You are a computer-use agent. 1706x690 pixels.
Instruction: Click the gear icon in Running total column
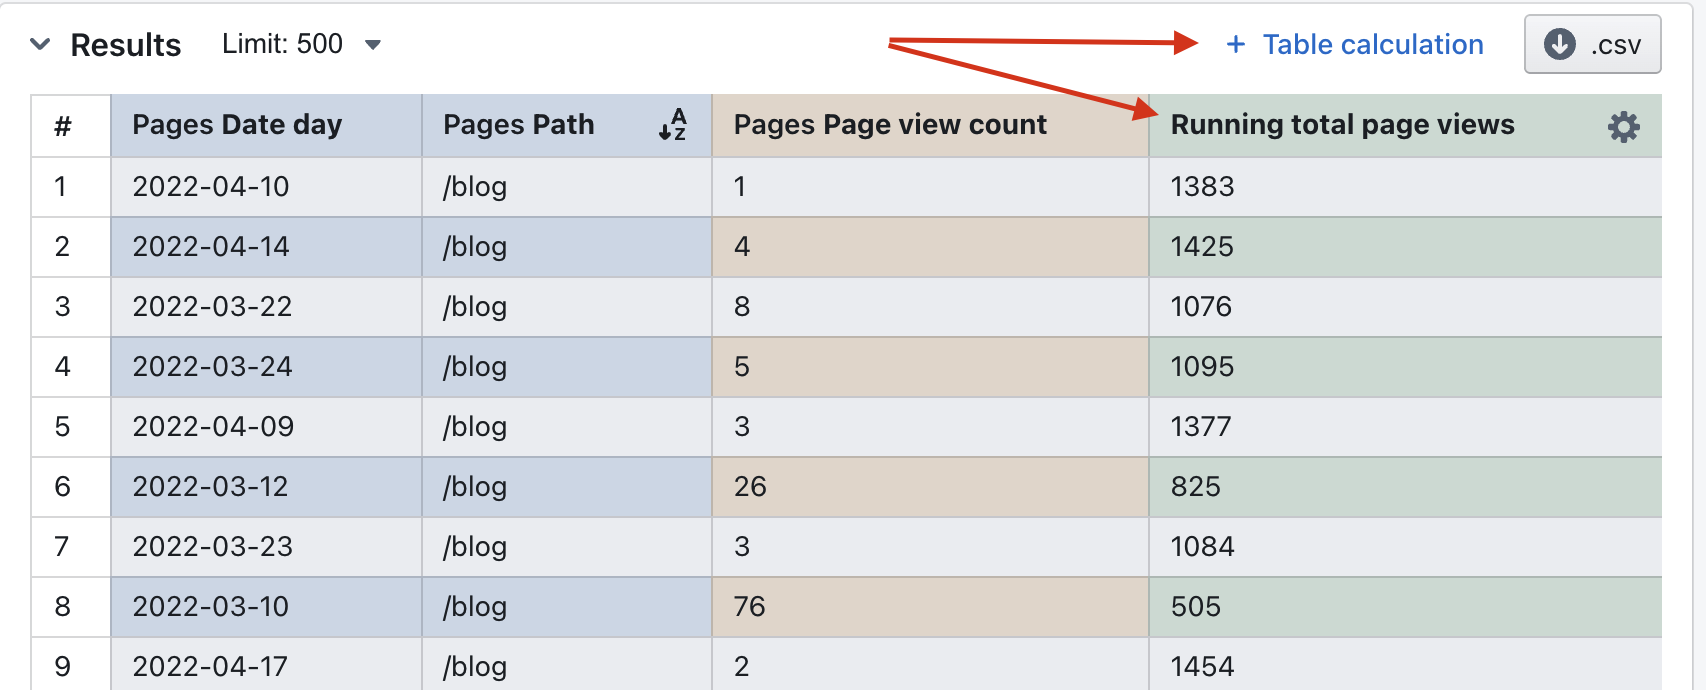[1623, 126]
